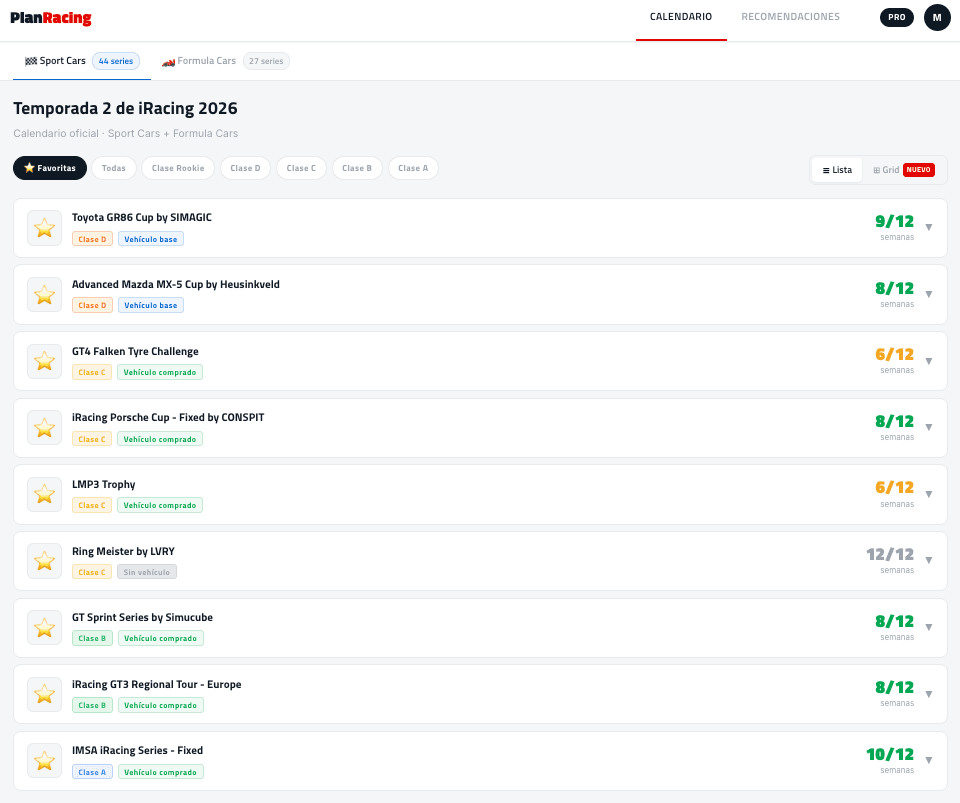
Task: Click iRacing Porsche Cup - Fixed by CONSPIT title
Action: pyautogui.click(x=168, y=417)
